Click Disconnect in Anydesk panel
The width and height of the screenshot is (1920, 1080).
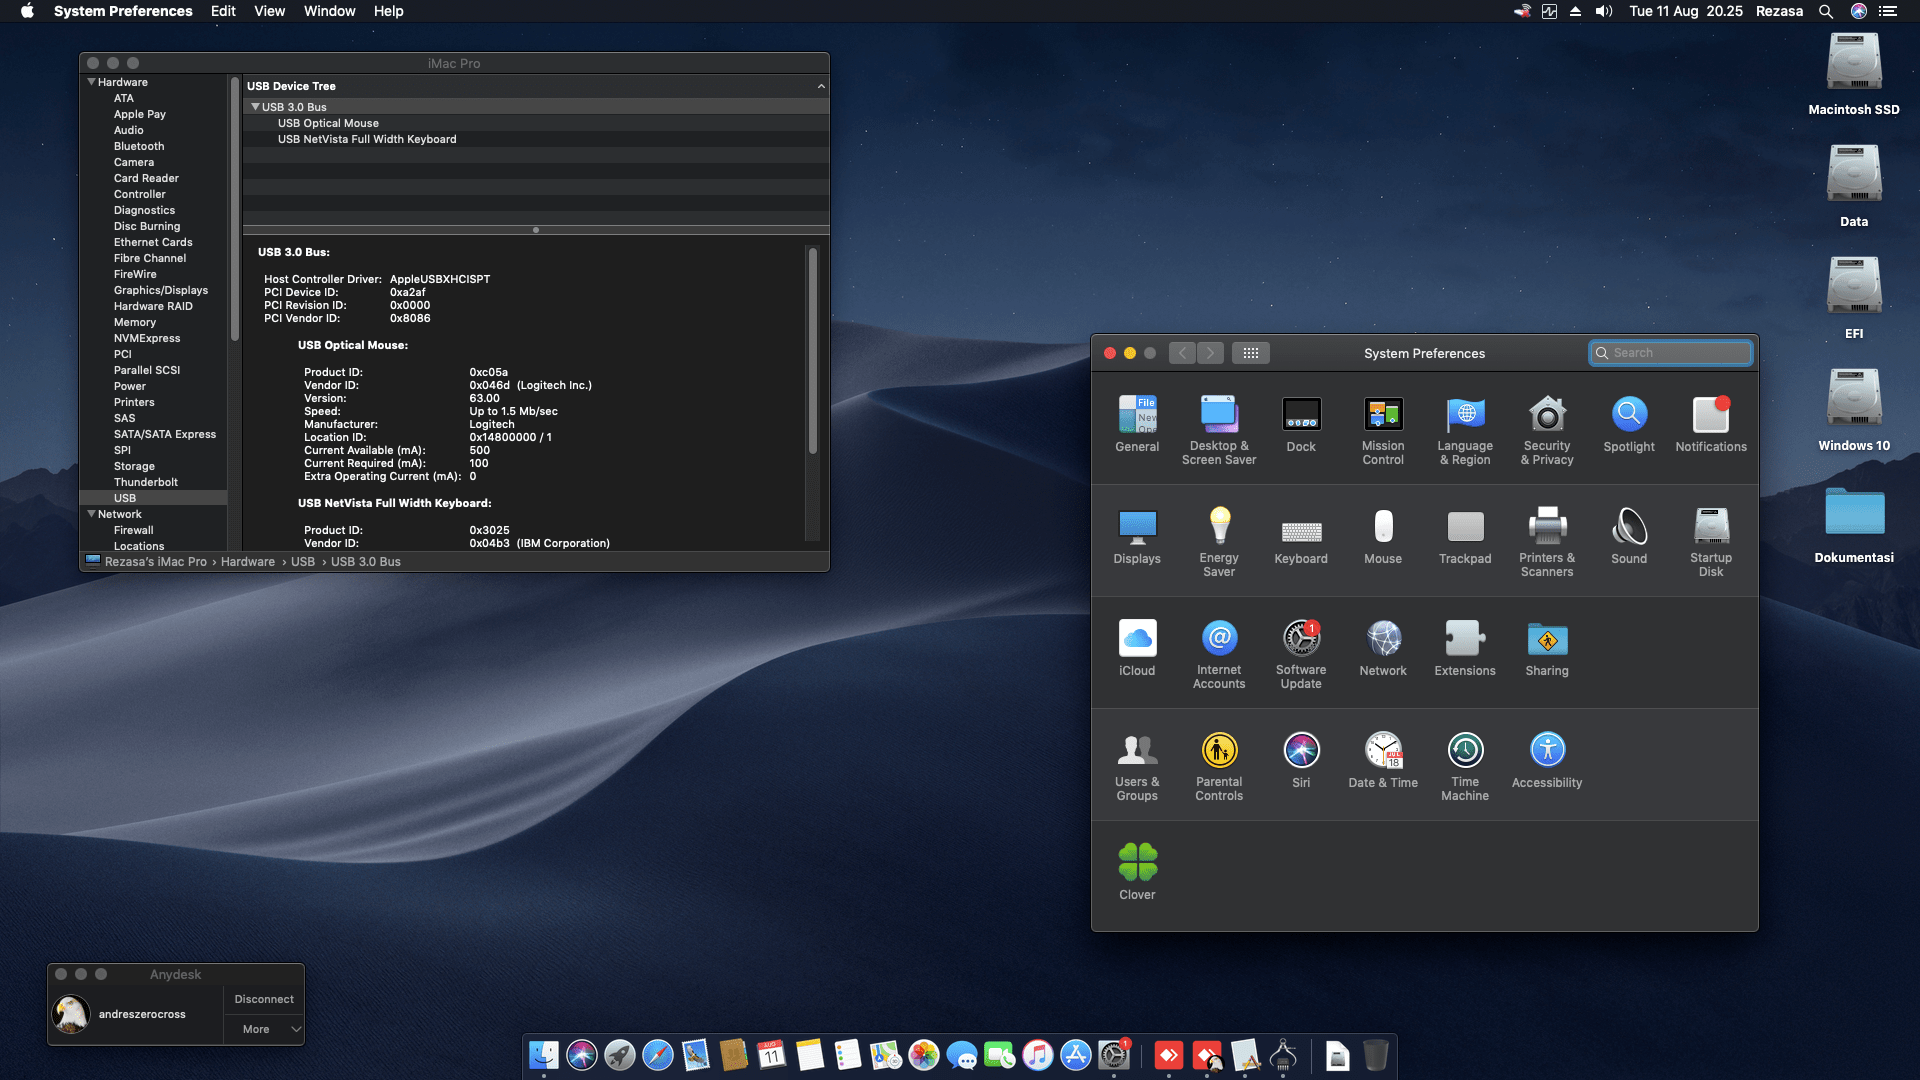[x=264, y=999]
